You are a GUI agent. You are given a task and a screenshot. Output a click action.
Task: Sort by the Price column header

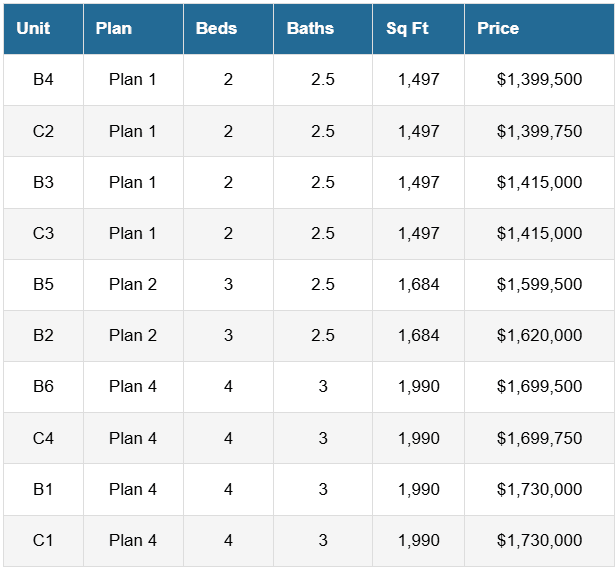(x=539, y=29)
